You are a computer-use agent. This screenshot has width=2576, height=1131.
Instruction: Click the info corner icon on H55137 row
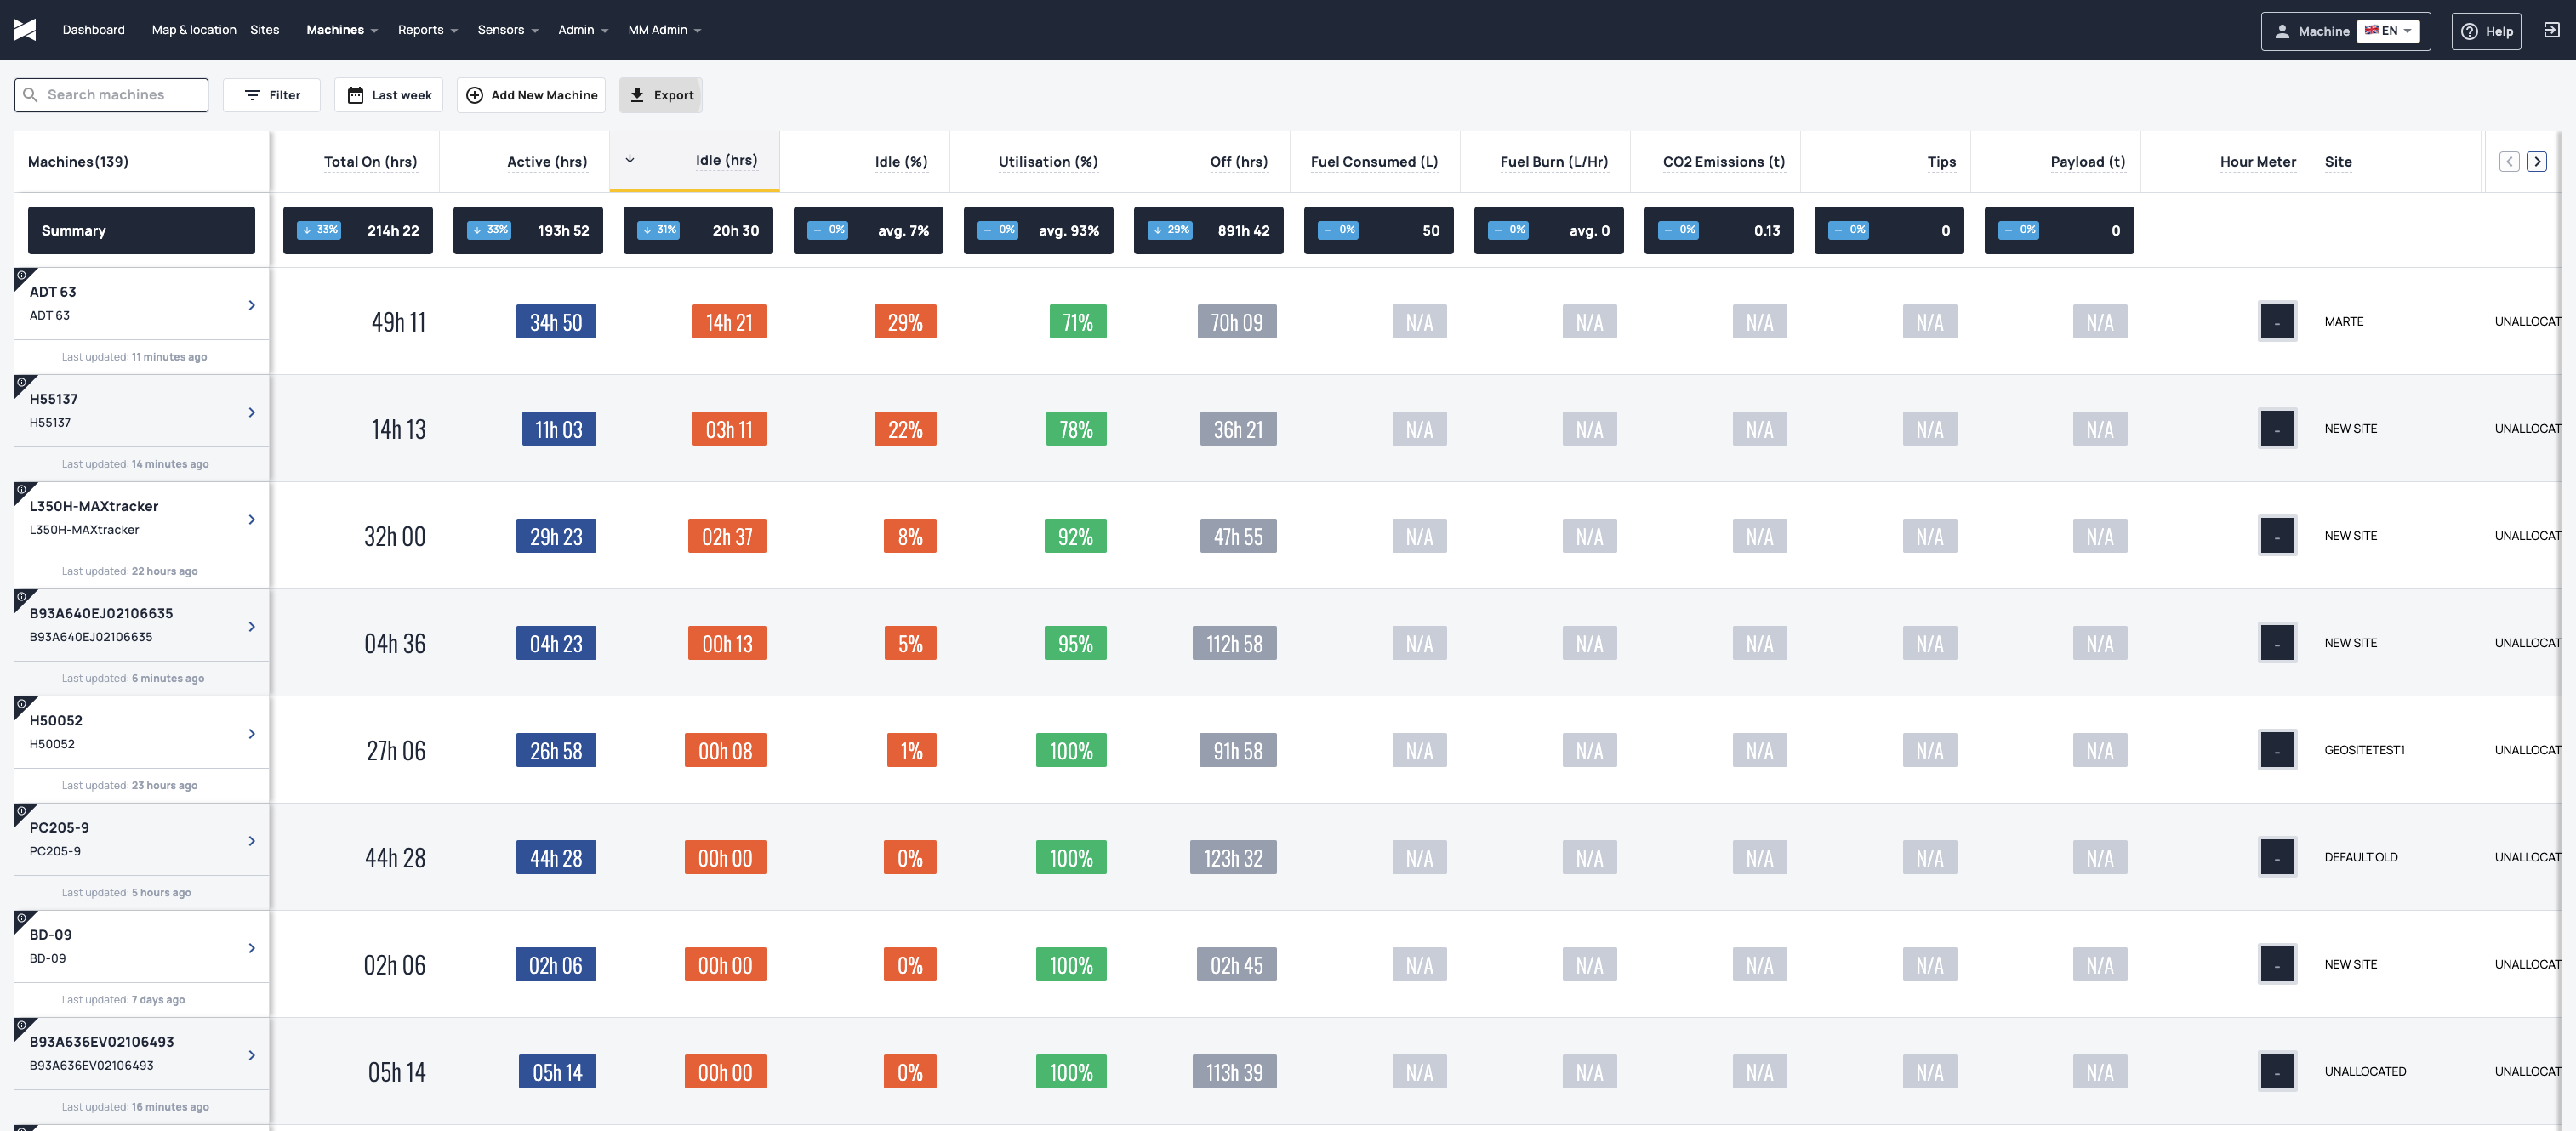click(21, 382)
